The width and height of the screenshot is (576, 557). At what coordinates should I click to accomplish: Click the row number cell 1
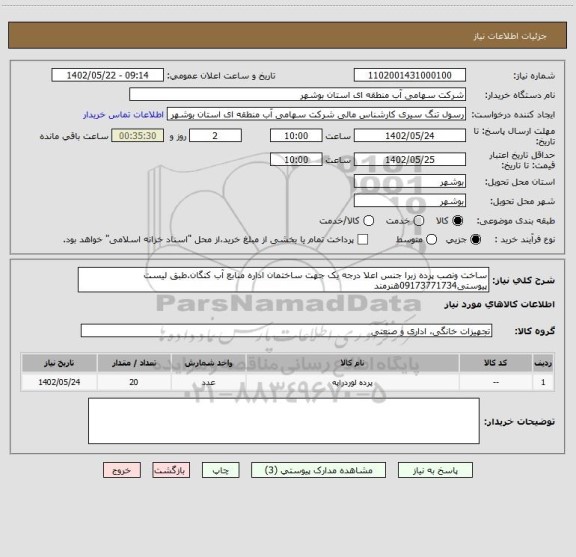click(x=543, y=382)
